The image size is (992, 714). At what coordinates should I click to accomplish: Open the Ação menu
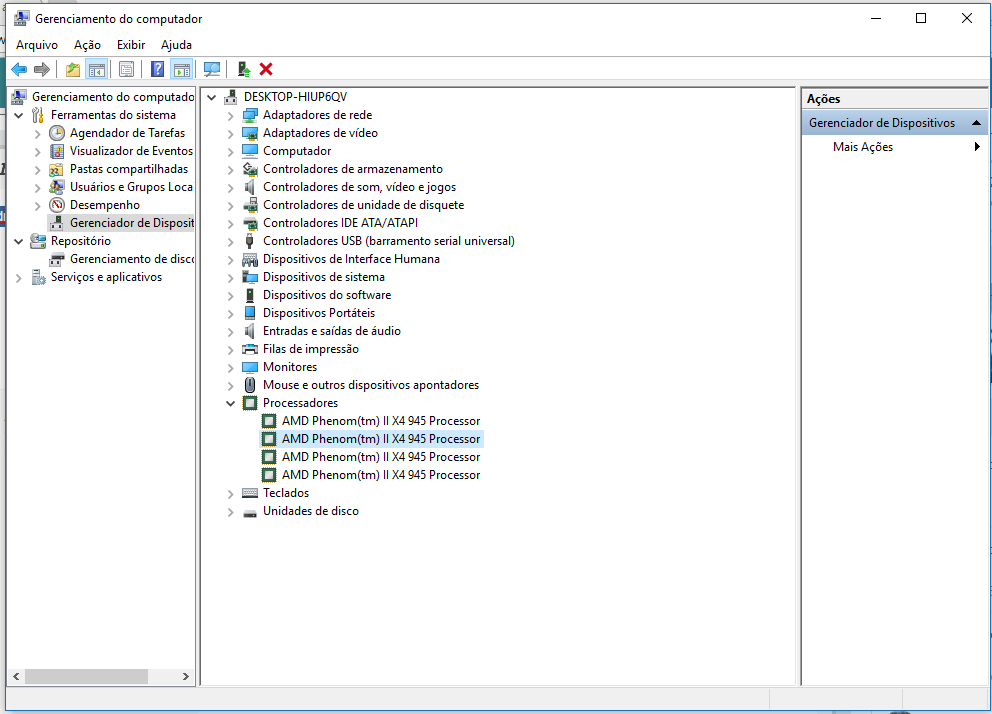pos(87,45)
